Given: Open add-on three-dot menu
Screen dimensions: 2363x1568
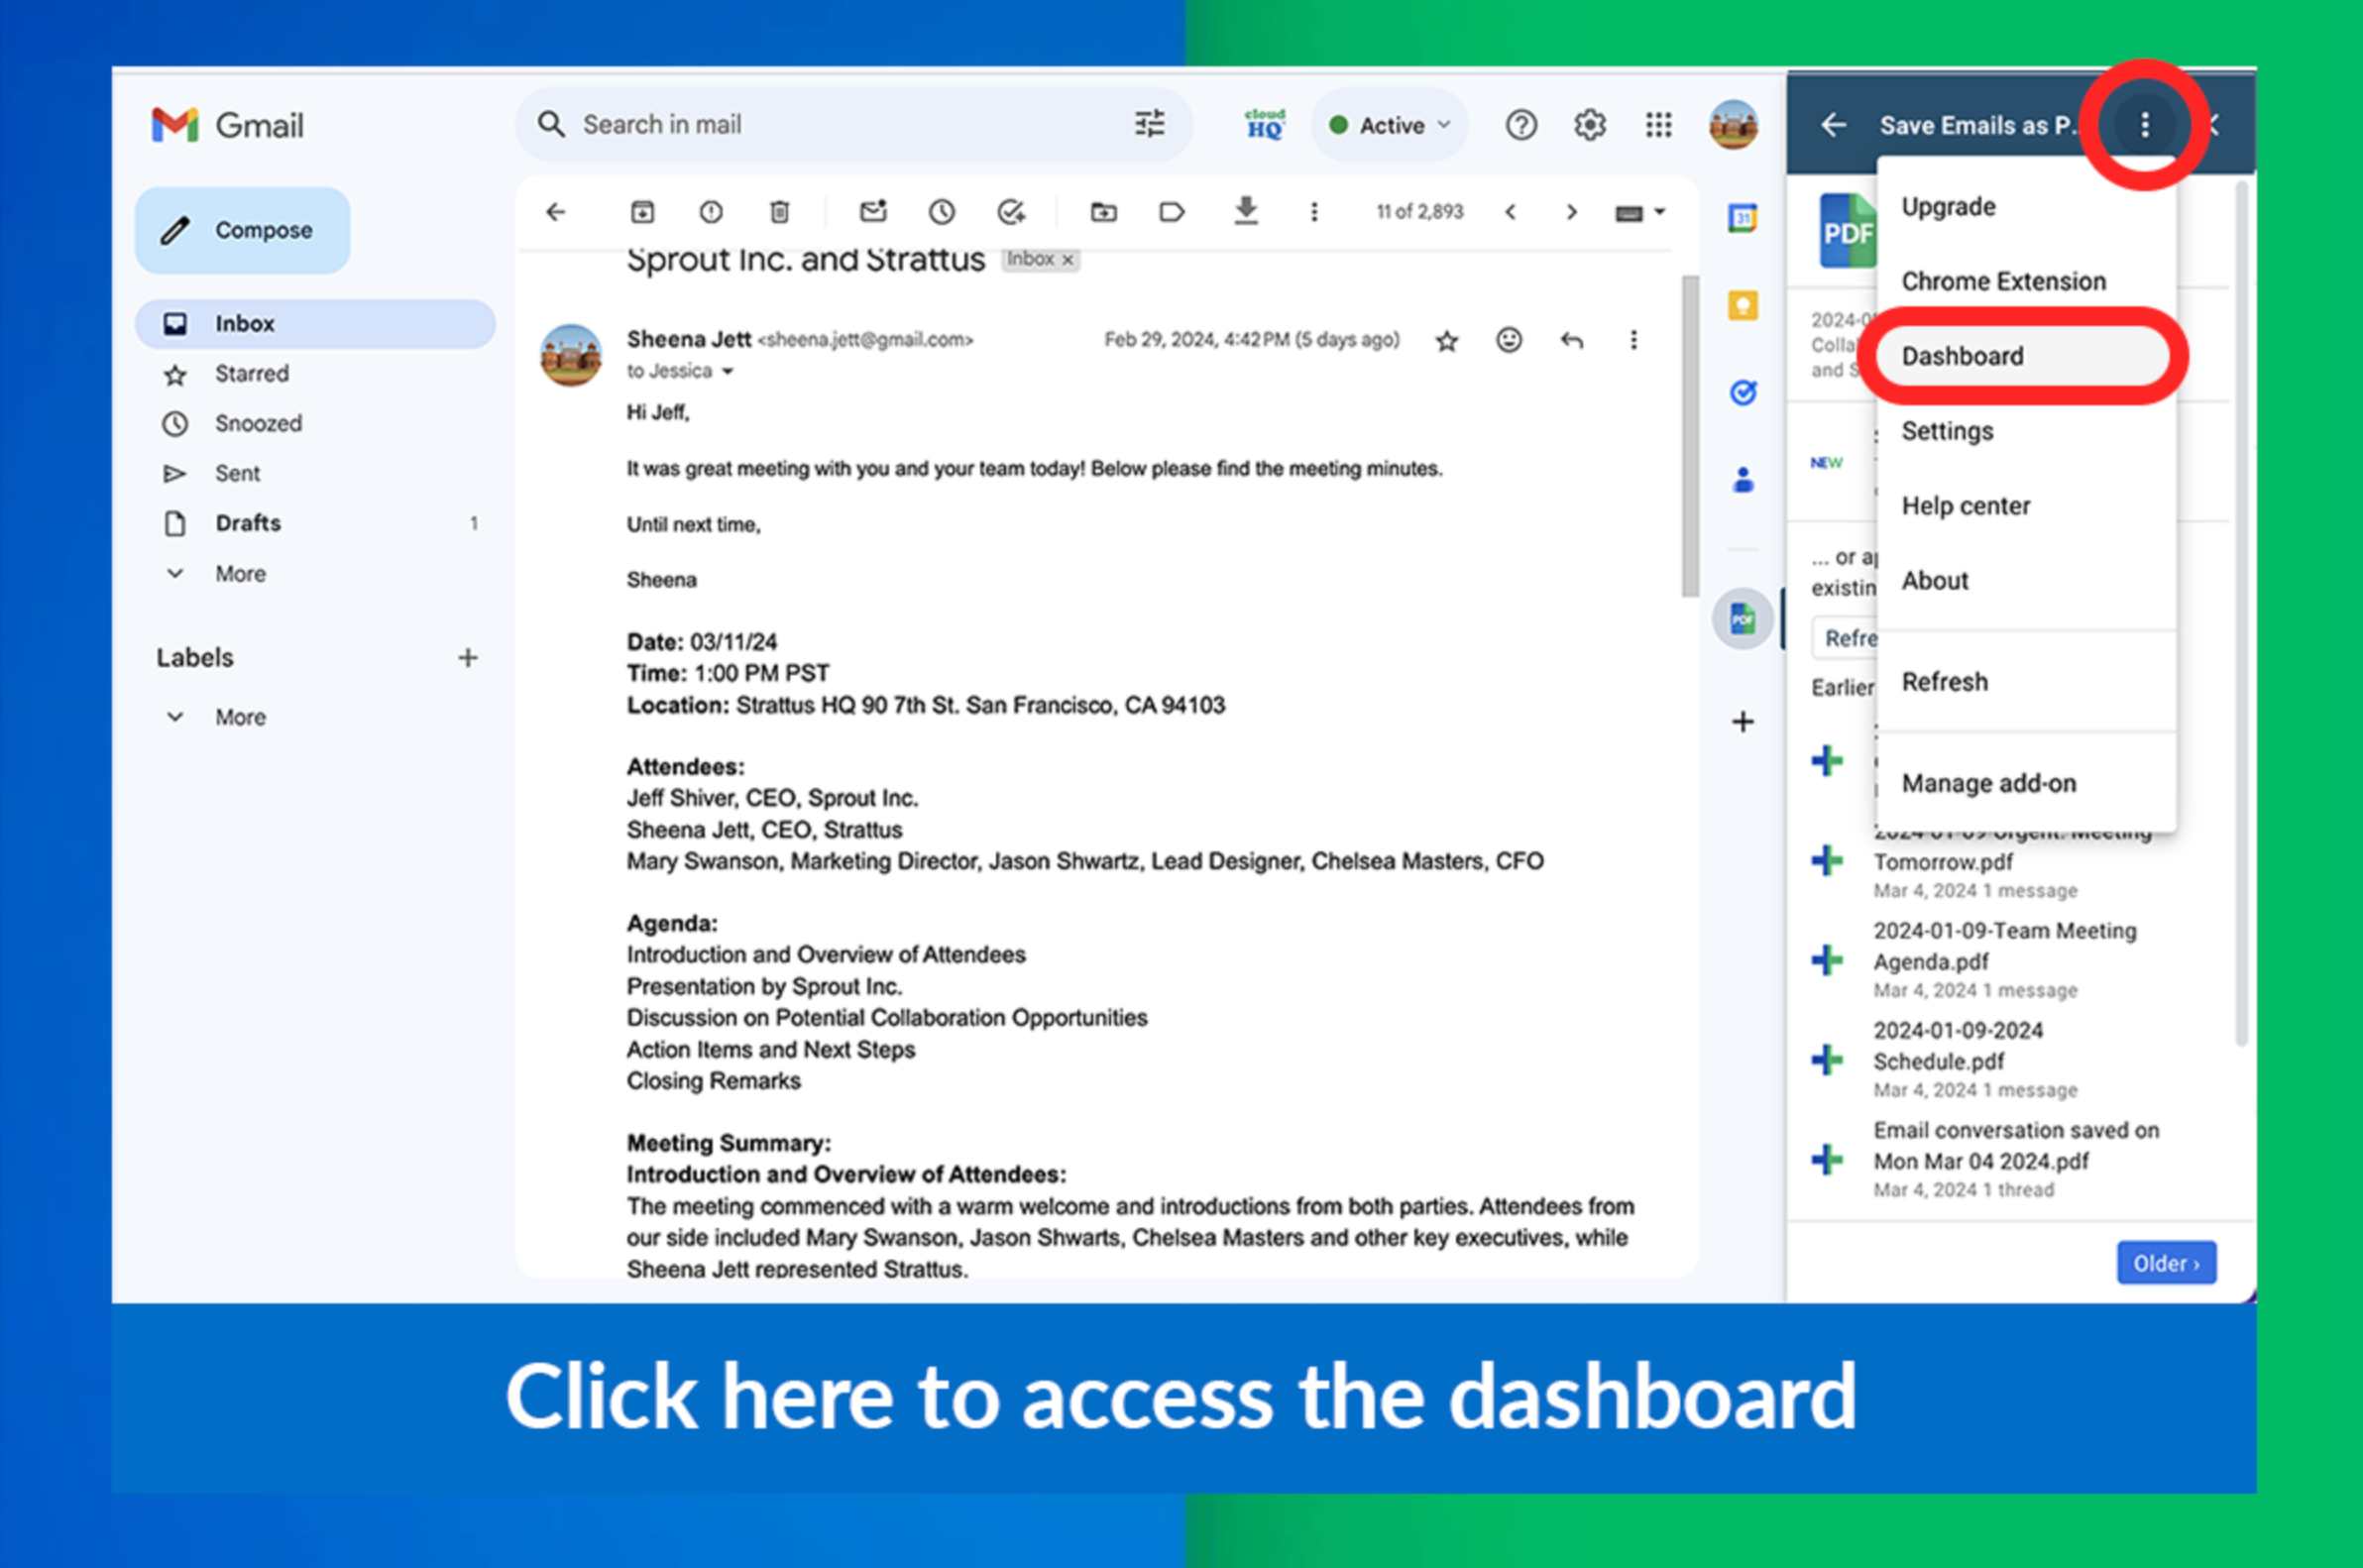Looking at the screenshot, I should coord(2144,125).
